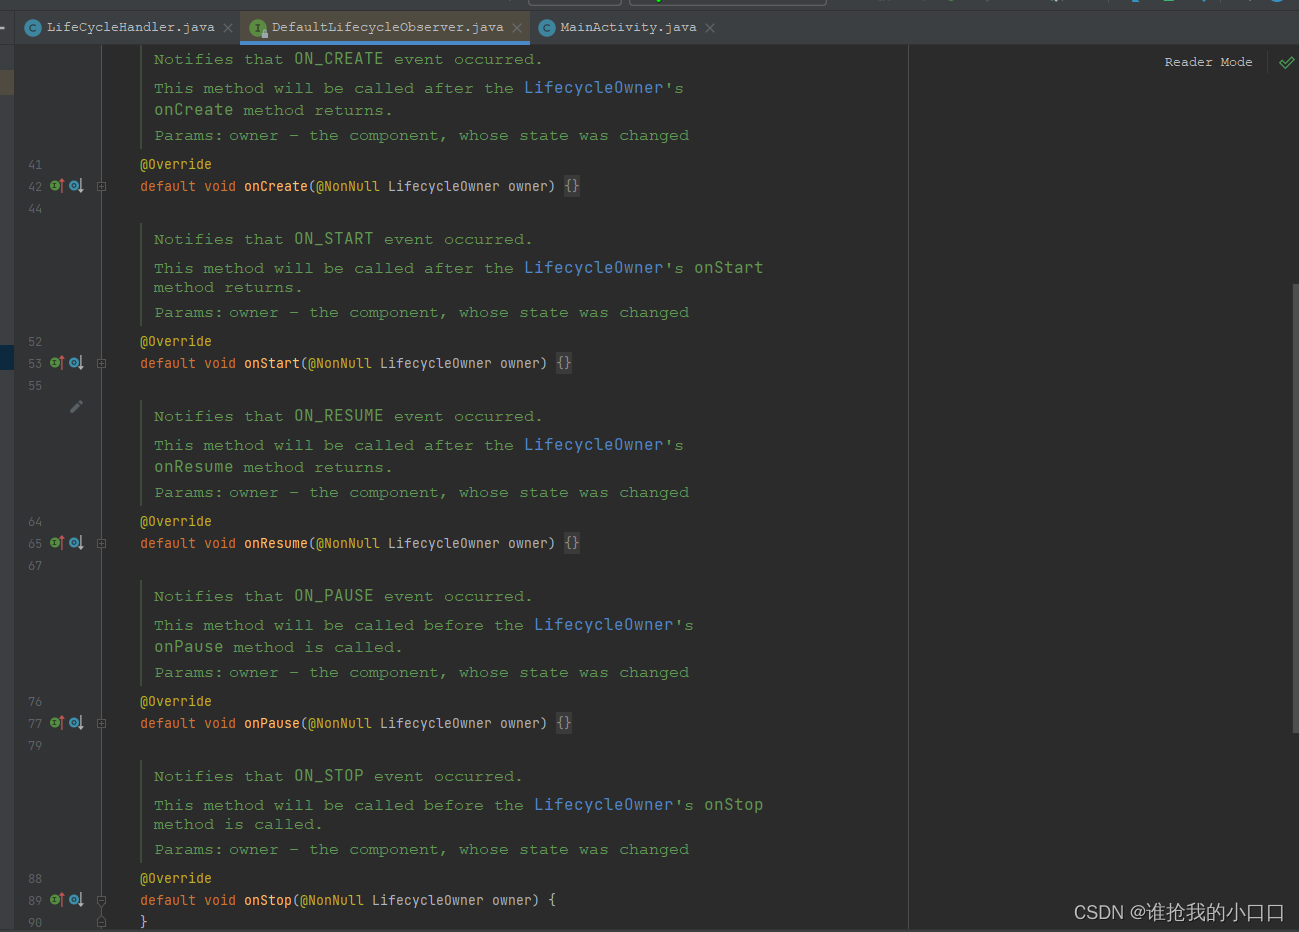1299x932 pixels.
Task: Click the fold-end marker on line 90
Action: coord(101,922)
